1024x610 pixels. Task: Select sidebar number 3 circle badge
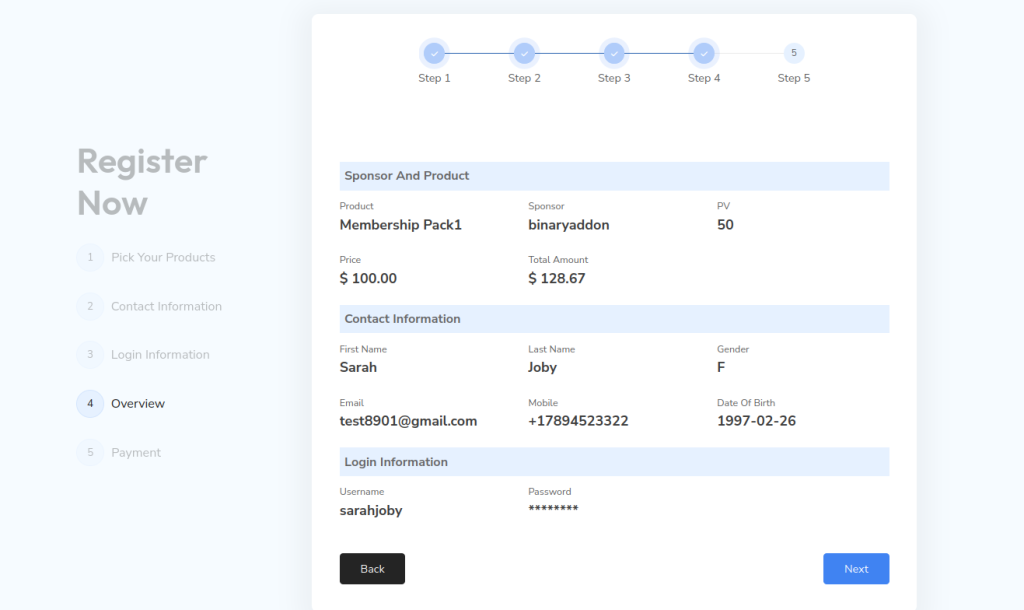pos(90,355)
